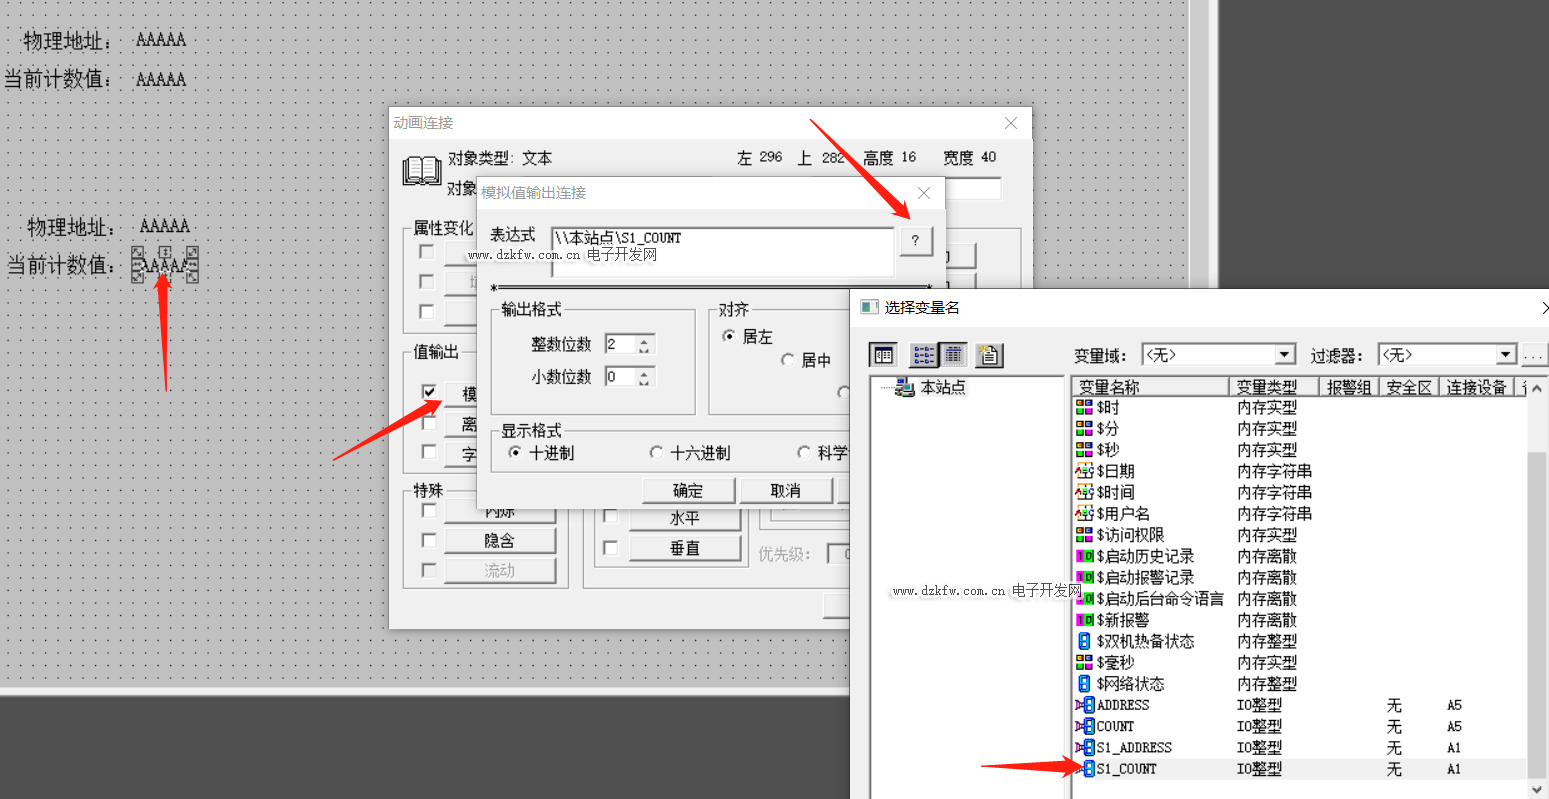
Task: Select the 居中 alignment radio button
Action: [x=788, y=360]
